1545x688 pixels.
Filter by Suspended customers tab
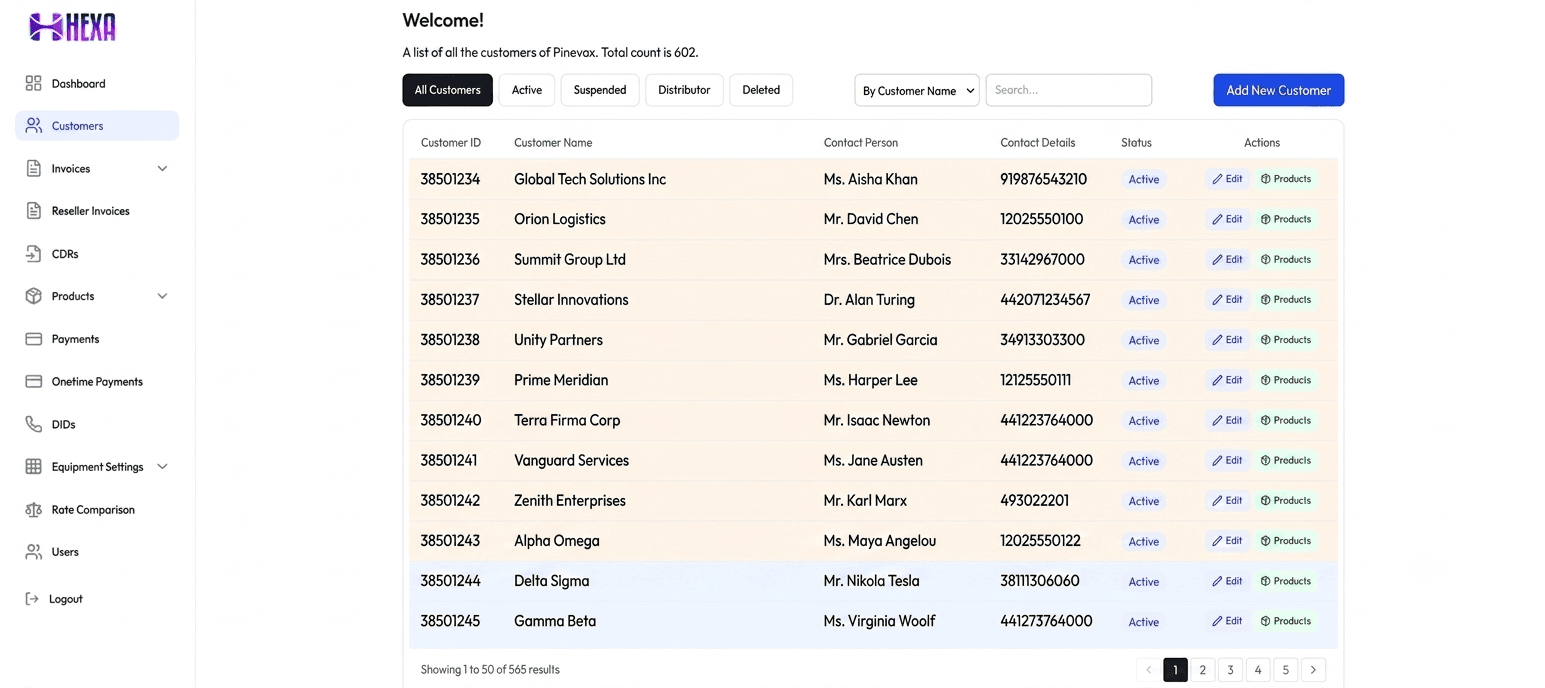point(600,90)
